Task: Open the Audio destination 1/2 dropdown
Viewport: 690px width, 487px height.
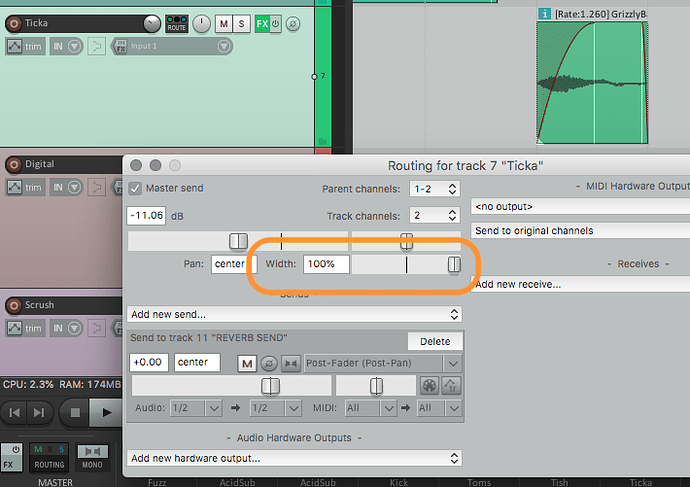Action: click(275, 408)
